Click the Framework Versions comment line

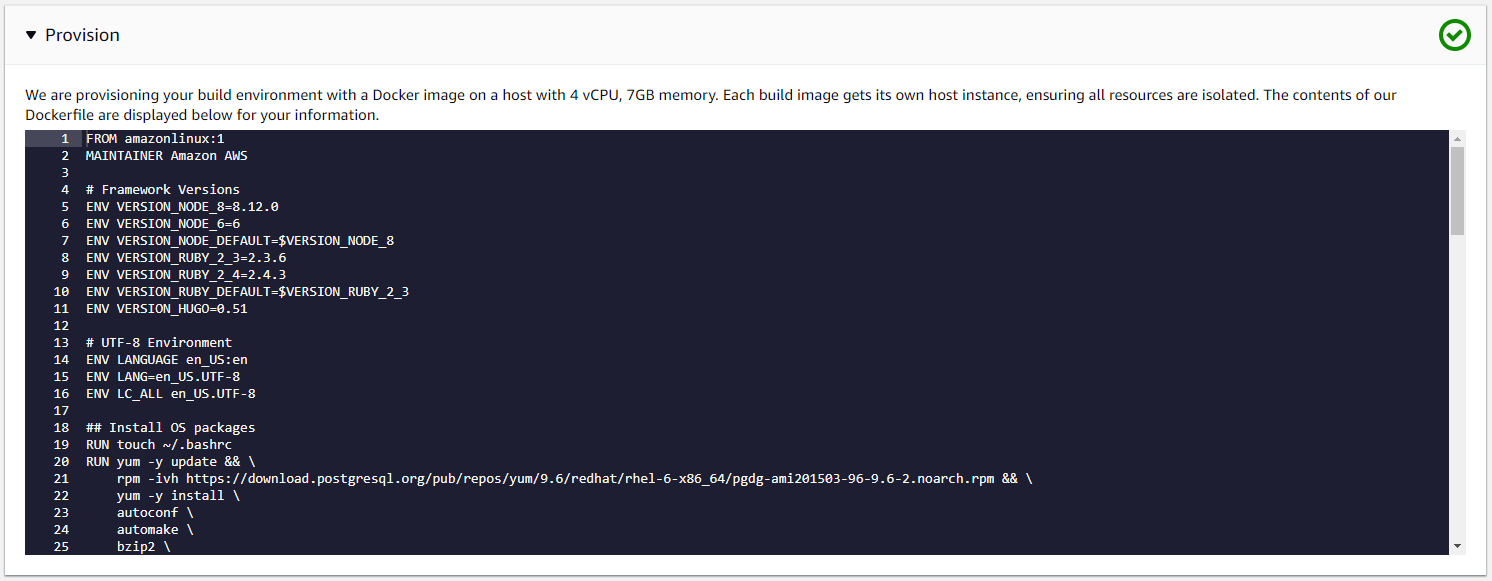162,190
